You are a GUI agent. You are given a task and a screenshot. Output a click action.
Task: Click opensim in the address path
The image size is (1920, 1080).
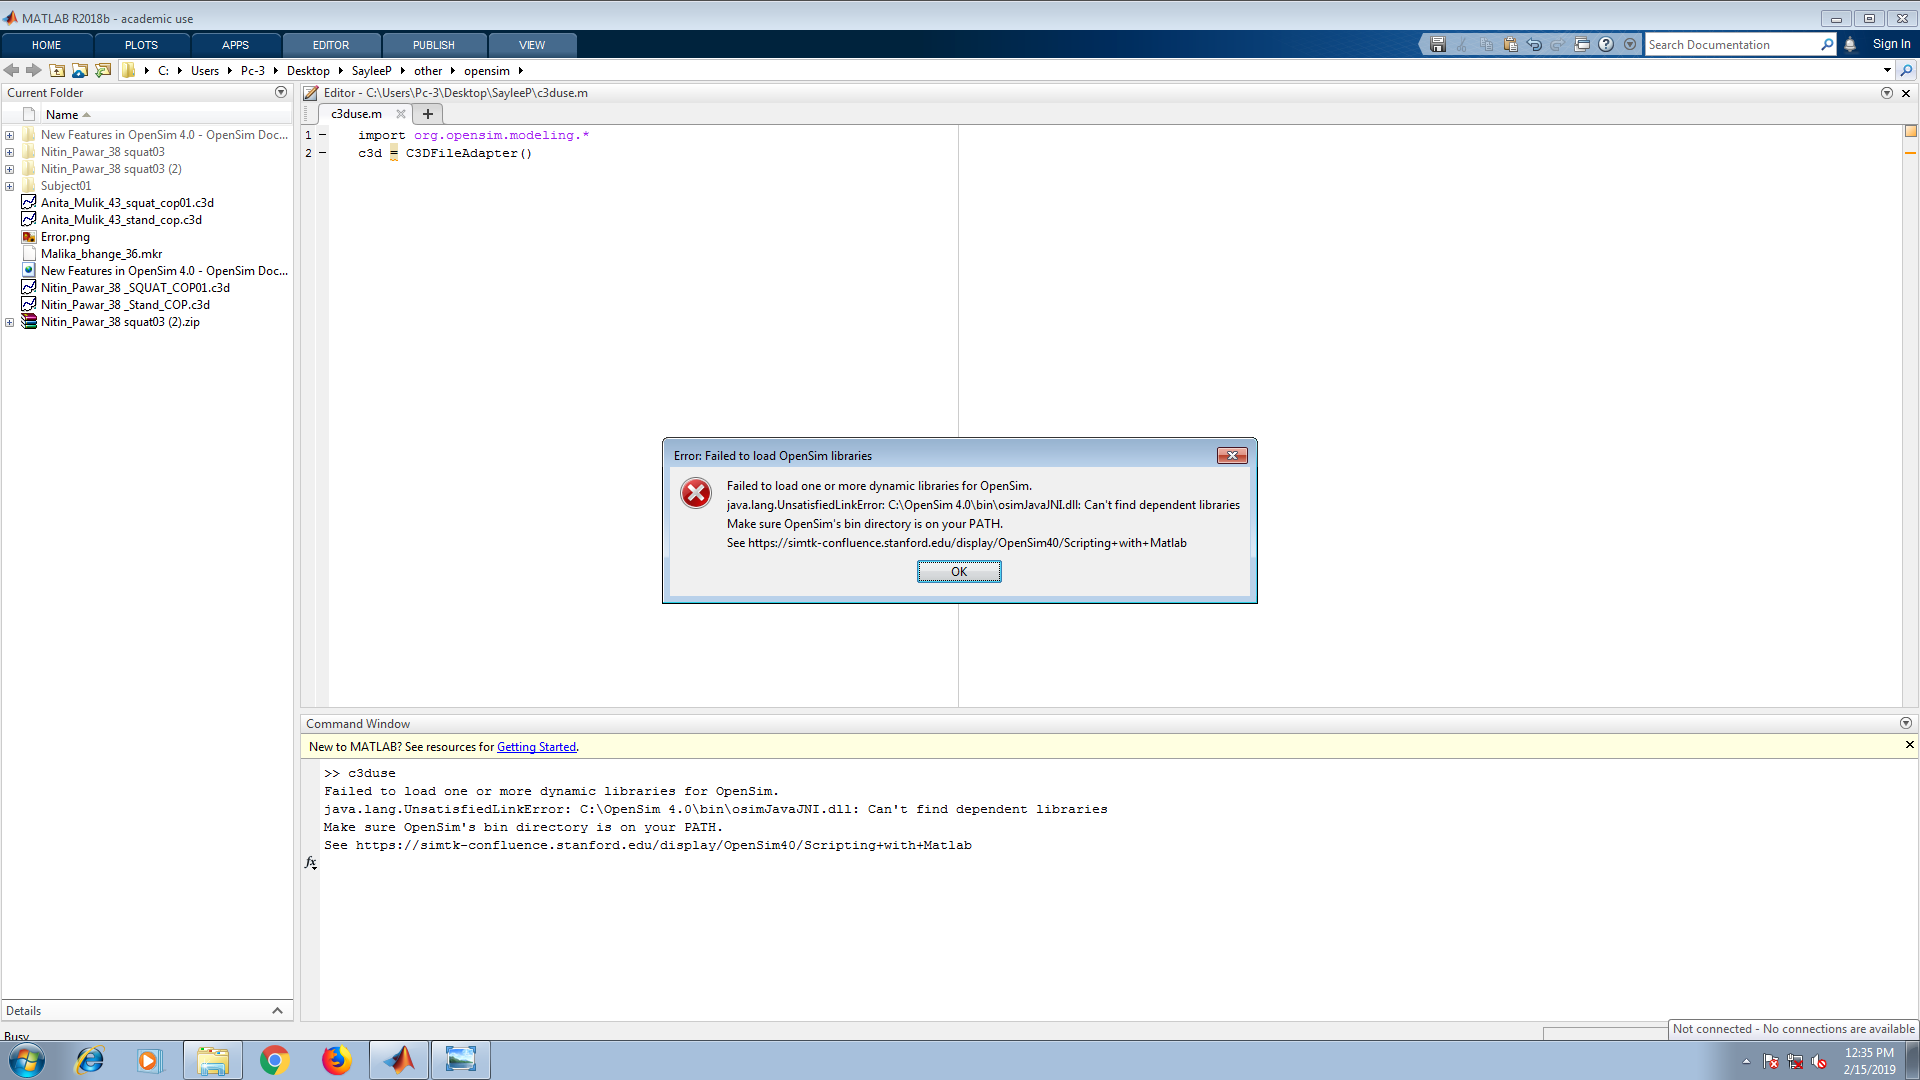pos(487,71)
